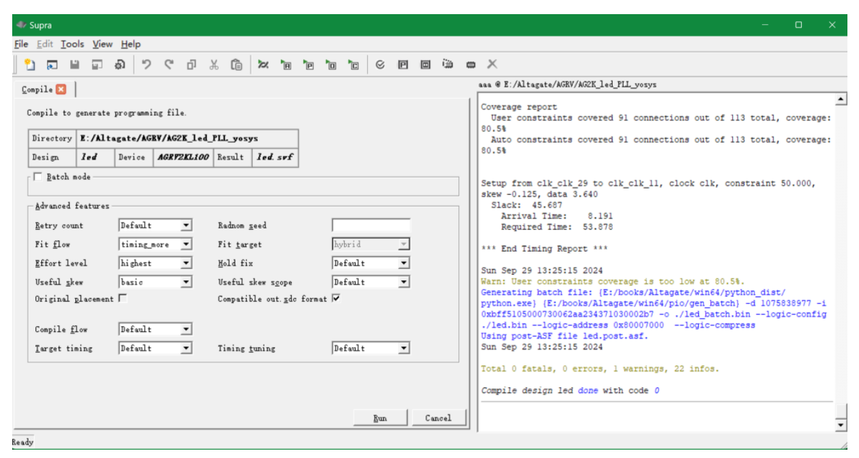
Task: Click the dotted chip toolbar icon
Action: (448, 64)
